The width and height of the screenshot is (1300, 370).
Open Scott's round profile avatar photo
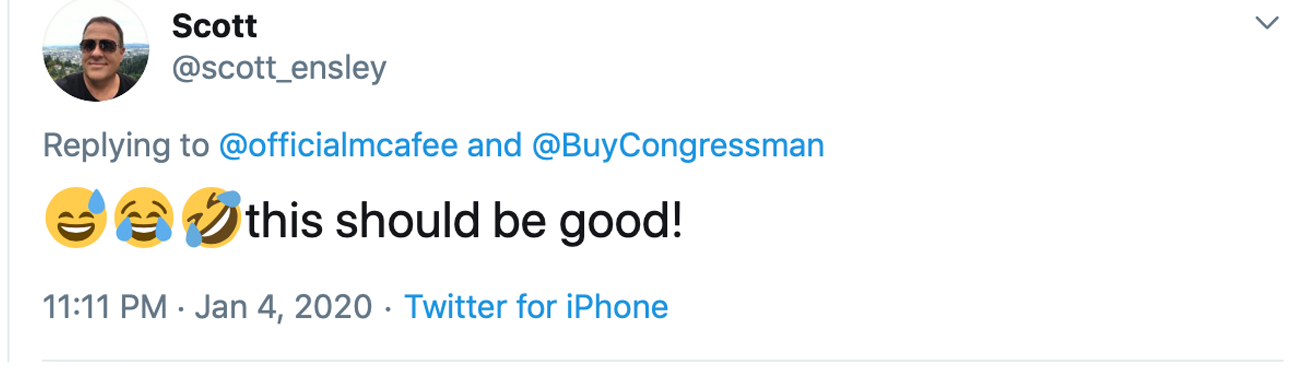pyautogui.click(x=97, y=50)
